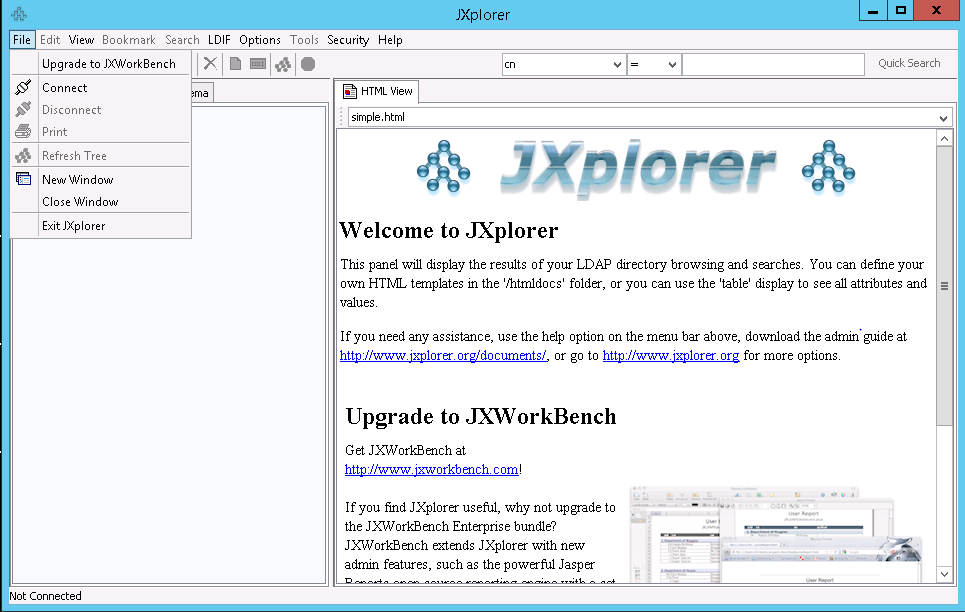Open the Search menu

182,39
